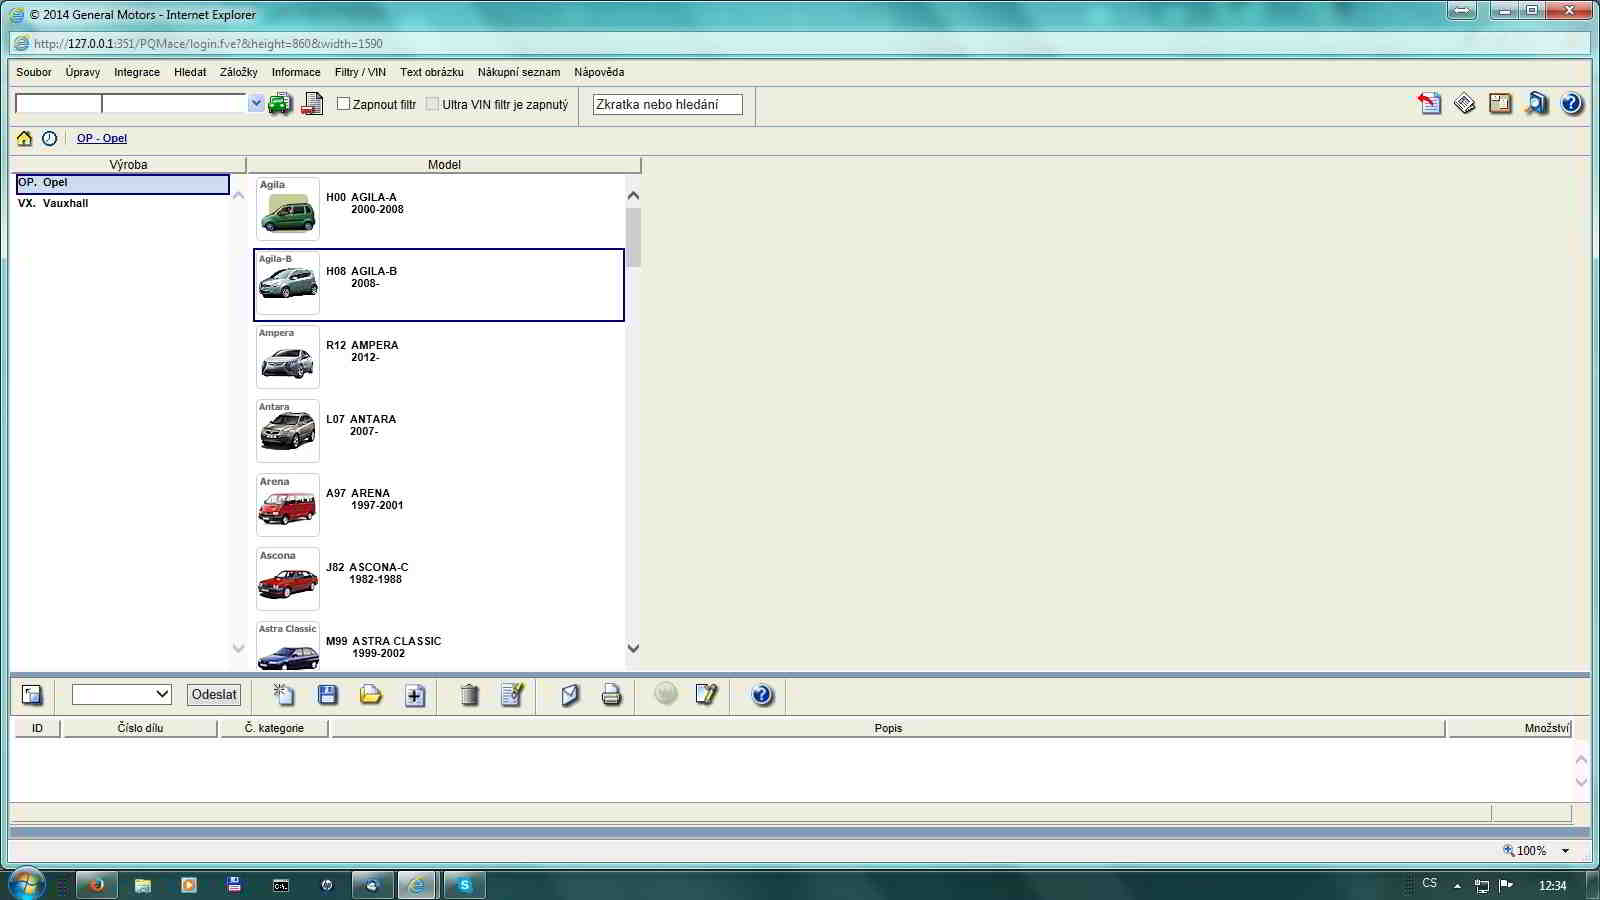
Task: Click the model list scroll-down arrow
Action: click(633, 648)
